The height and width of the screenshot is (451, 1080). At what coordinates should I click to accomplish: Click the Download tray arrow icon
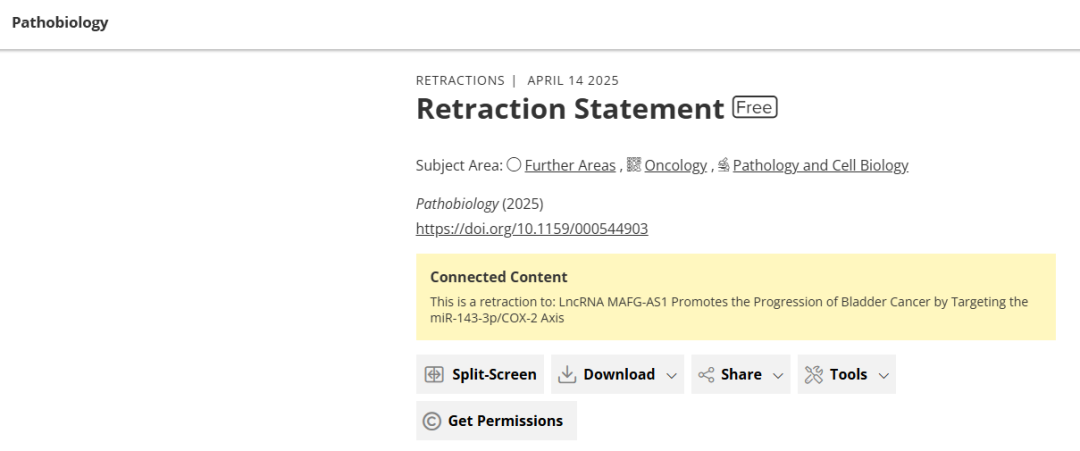[x=567, y=375]
